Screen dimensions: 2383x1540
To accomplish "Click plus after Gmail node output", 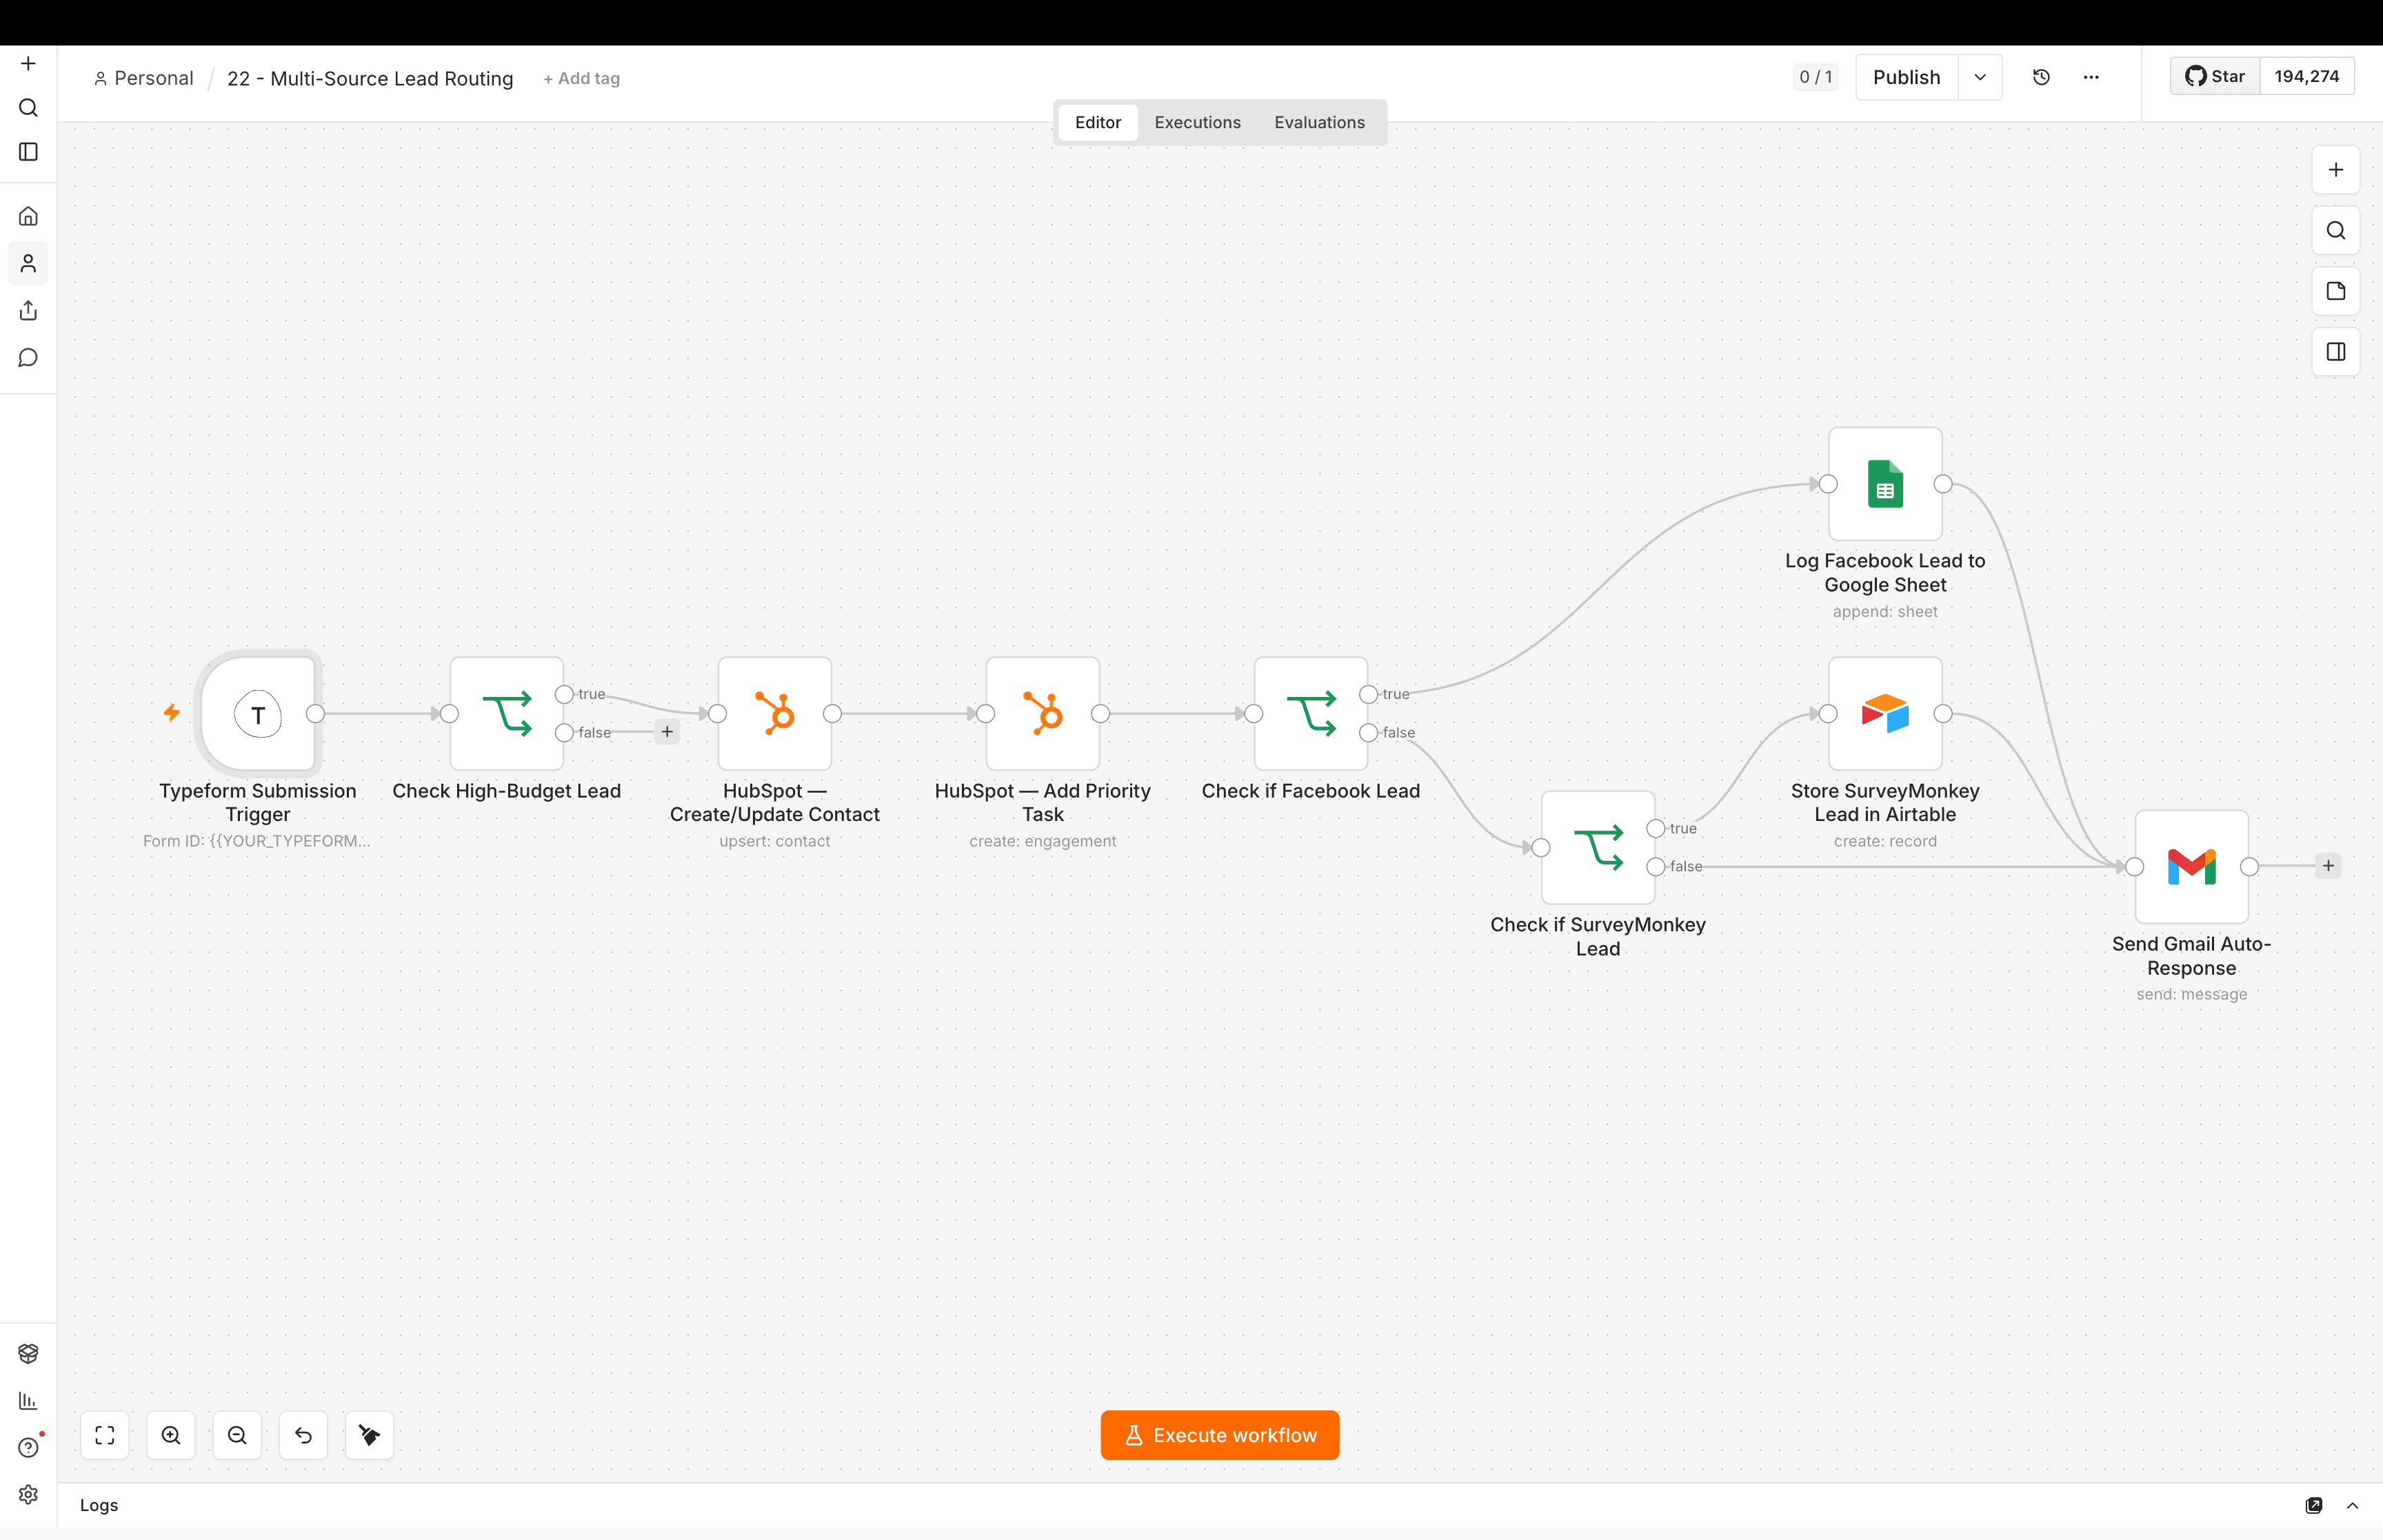I will tap(2328, 866).
